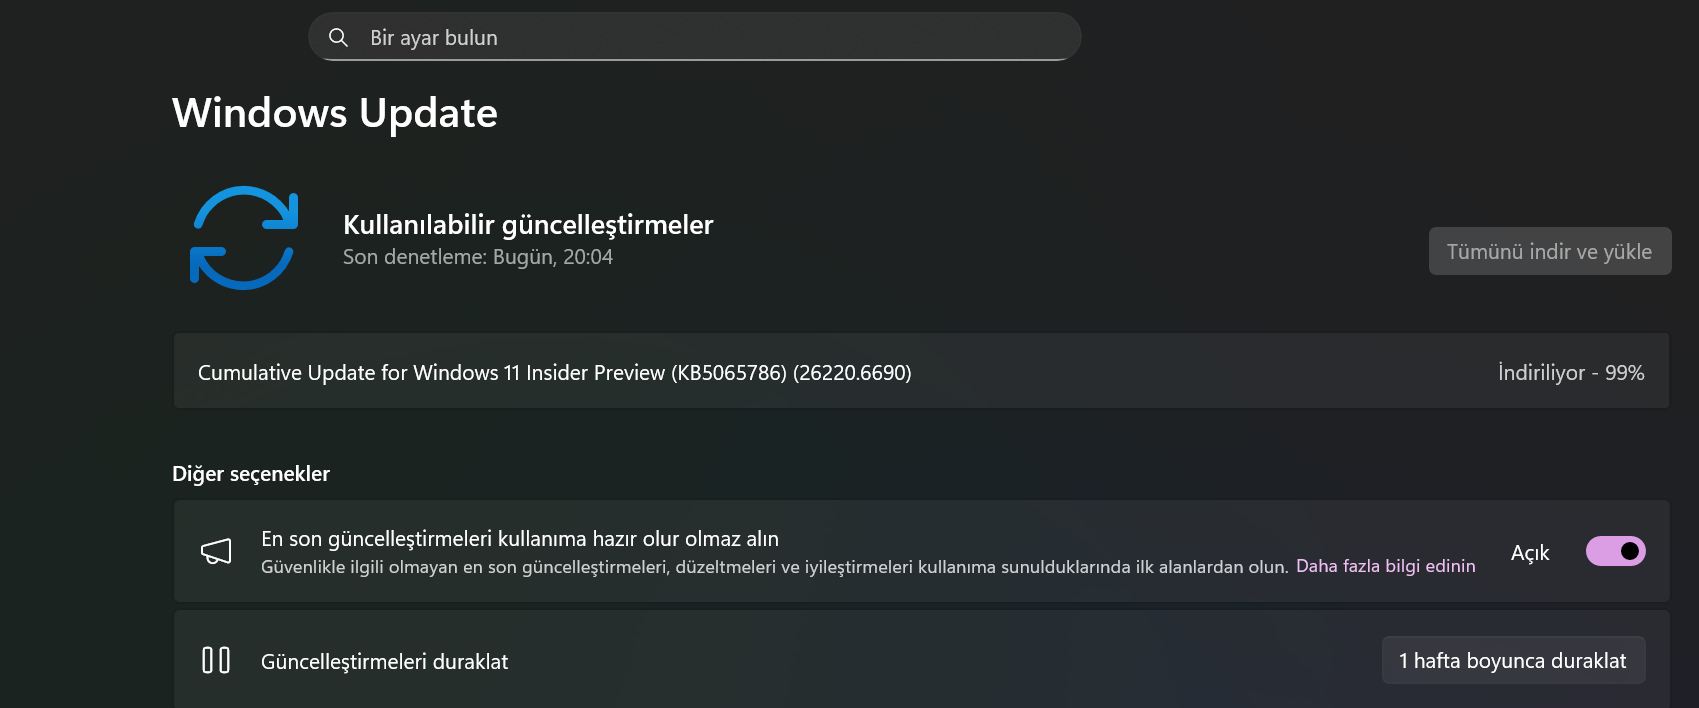Click 'En son güncelleştirmeleri kullanıma hazır' option title
Screen dimensions: 1699x708
pyautogui.click(x=520, y=539)
